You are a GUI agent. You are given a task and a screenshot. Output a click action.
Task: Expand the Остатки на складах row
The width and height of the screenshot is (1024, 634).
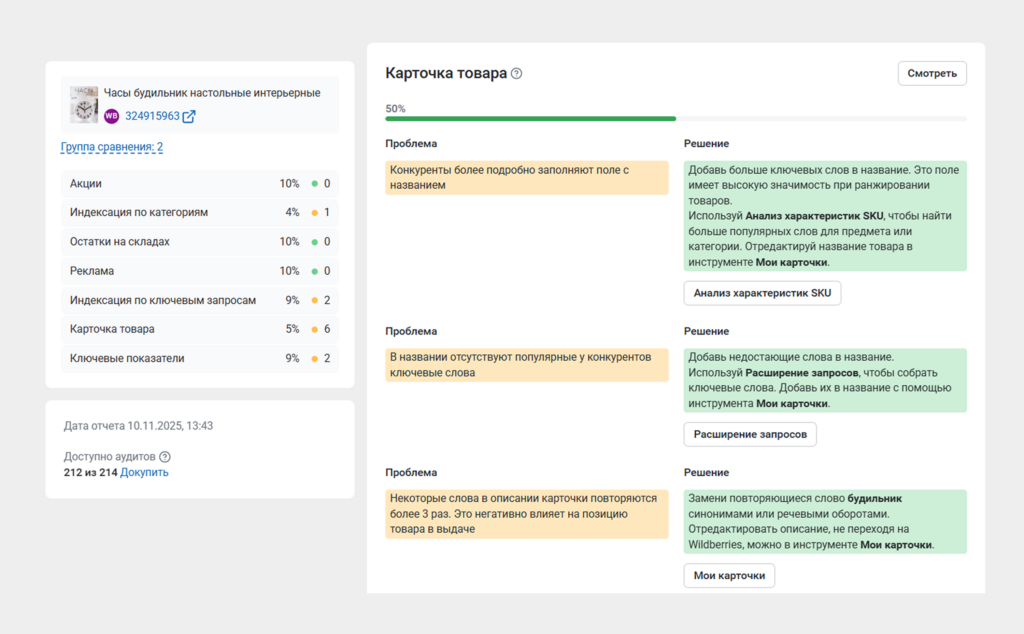coord(190,241)
